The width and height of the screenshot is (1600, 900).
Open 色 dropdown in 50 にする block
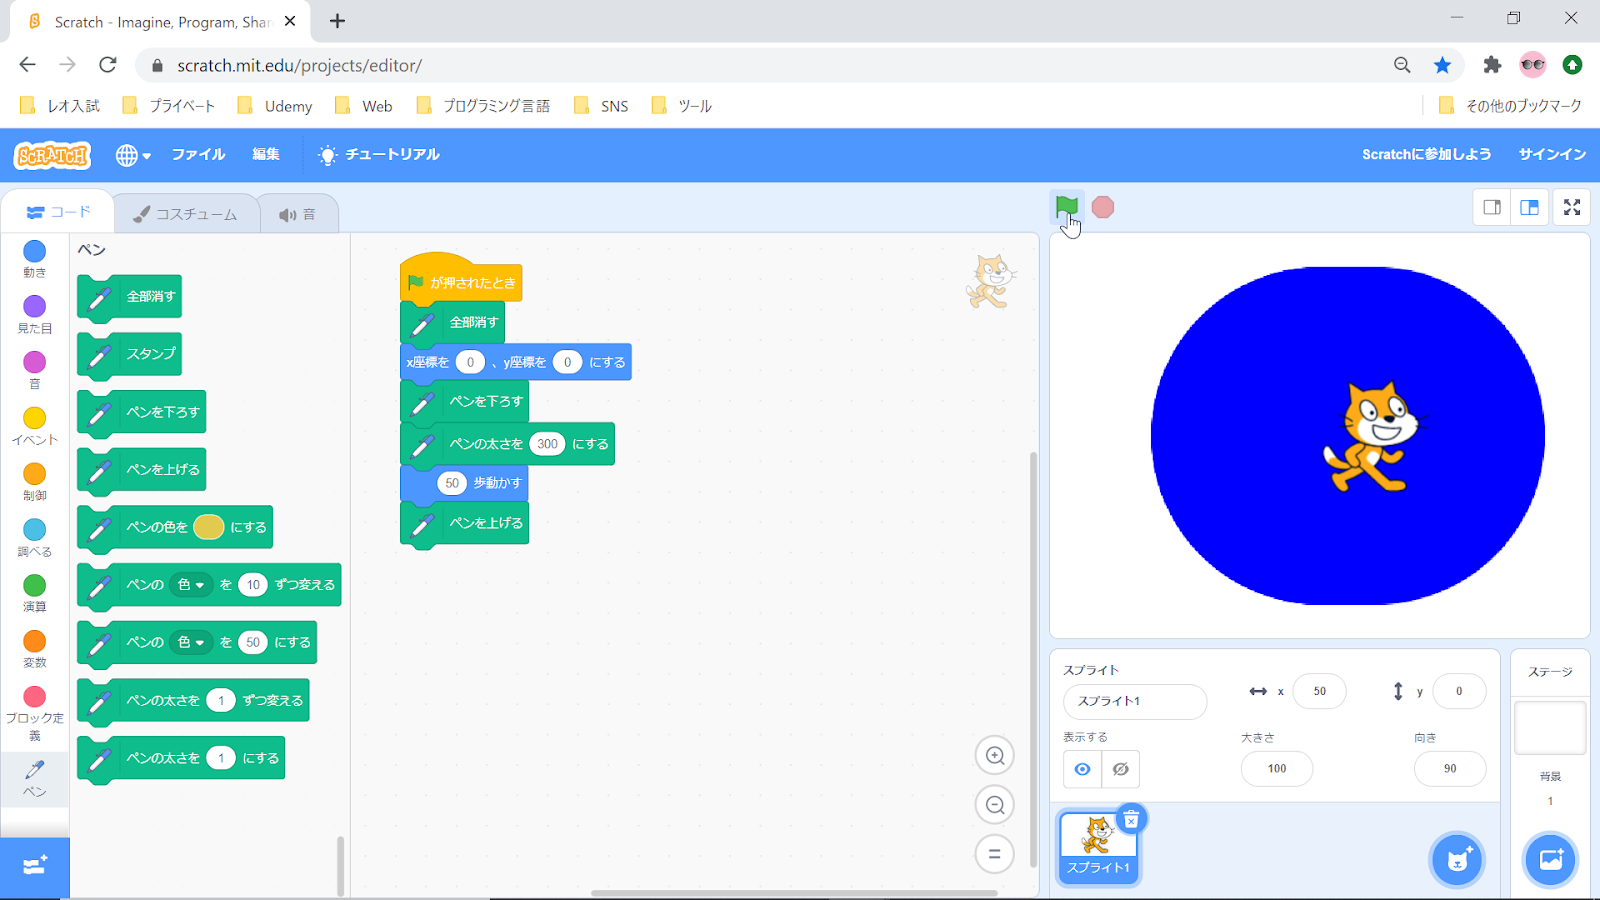(191, 643)
